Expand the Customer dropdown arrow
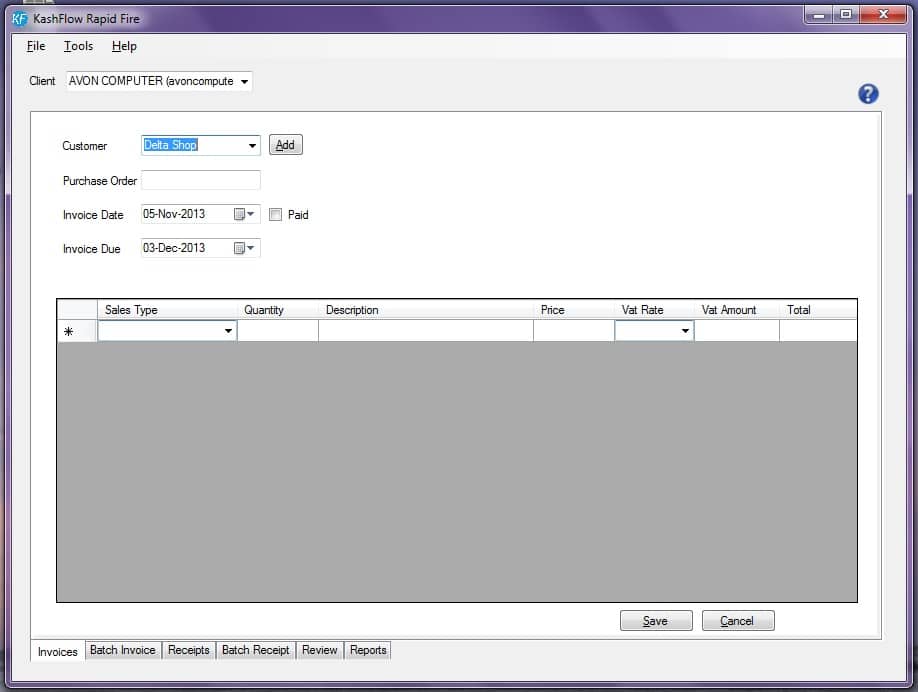The image size is (918, 692). pyautogui.click(x=252, y=146)
